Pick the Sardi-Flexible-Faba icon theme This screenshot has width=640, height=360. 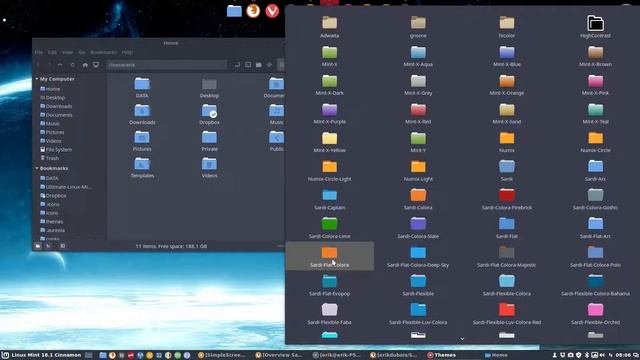point(329,313)
